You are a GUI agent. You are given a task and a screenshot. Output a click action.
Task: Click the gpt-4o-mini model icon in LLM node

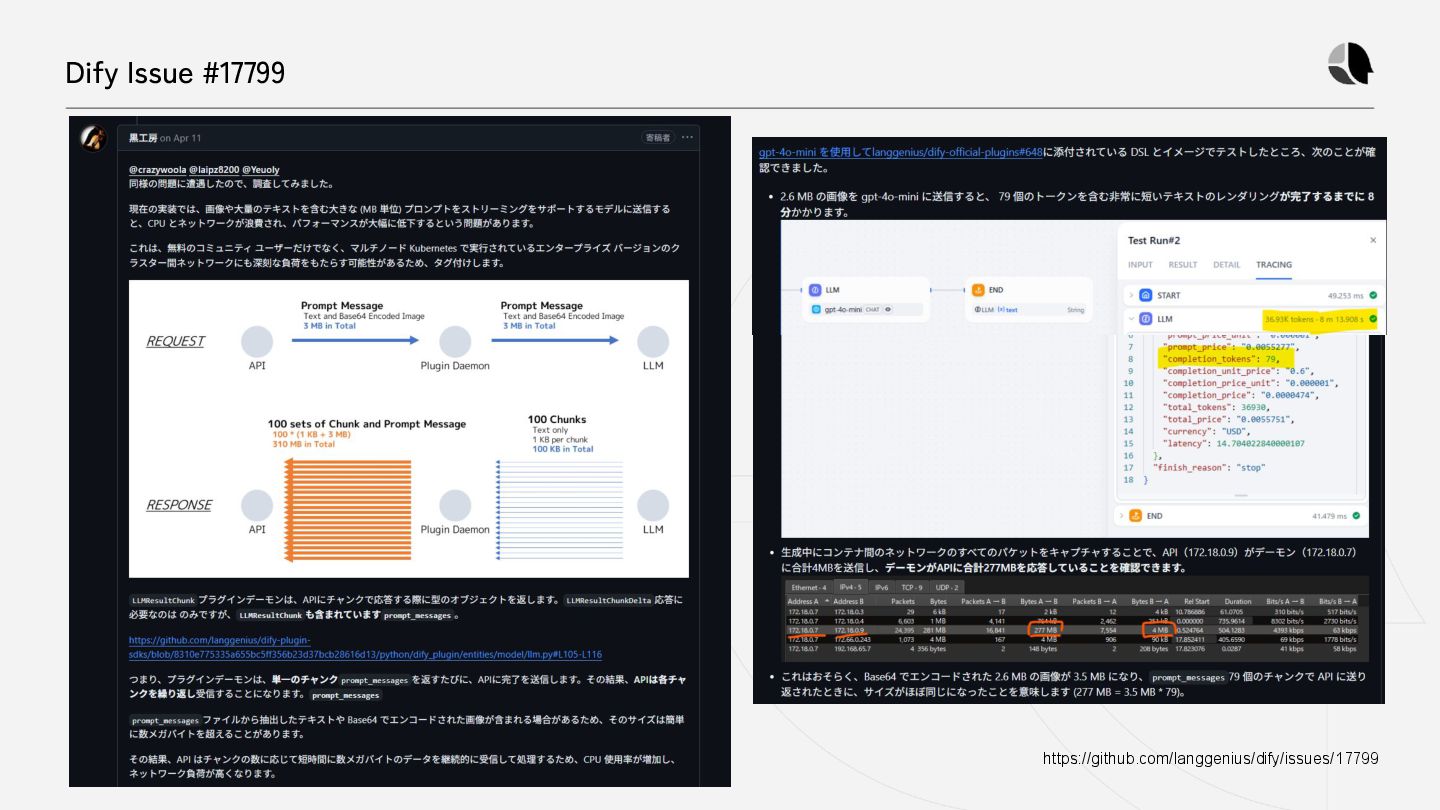tap(814, 310)
